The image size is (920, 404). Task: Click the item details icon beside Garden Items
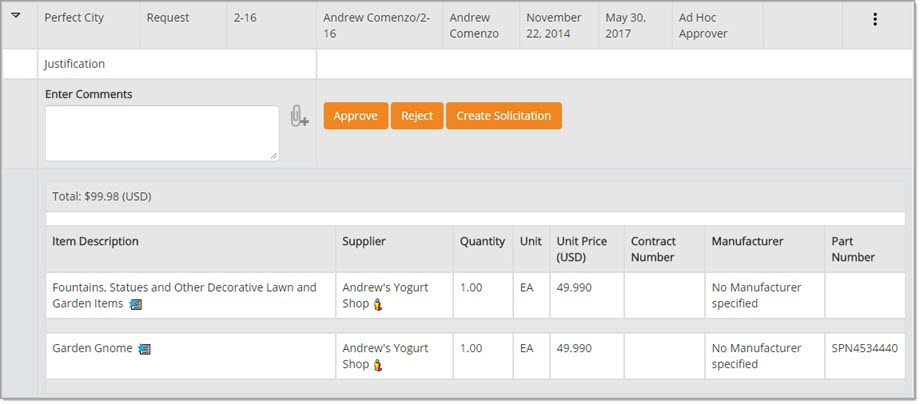(x=136, y=304)
